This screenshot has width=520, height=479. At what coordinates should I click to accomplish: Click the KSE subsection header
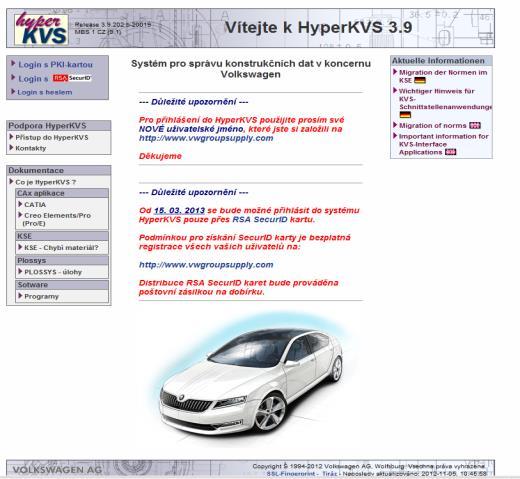click(x=62, y=236)
